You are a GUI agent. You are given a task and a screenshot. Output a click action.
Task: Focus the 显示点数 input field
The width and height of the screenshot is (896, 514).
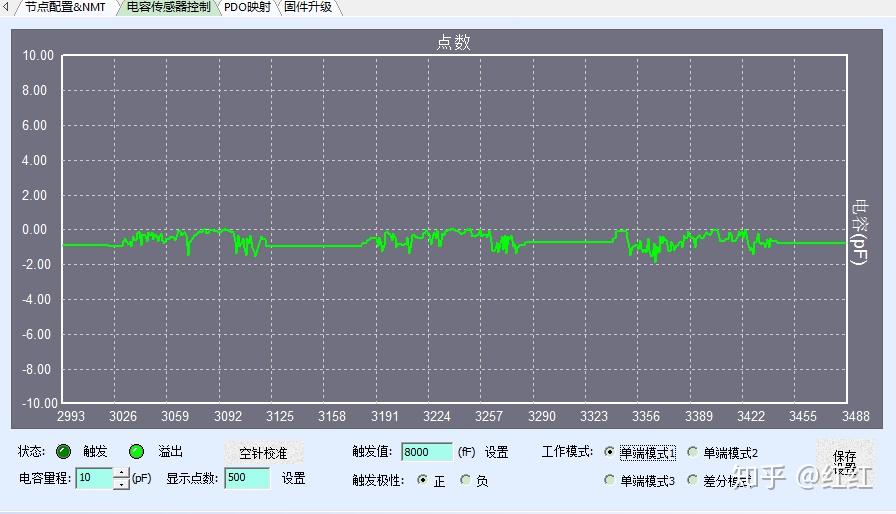(247, 478)
